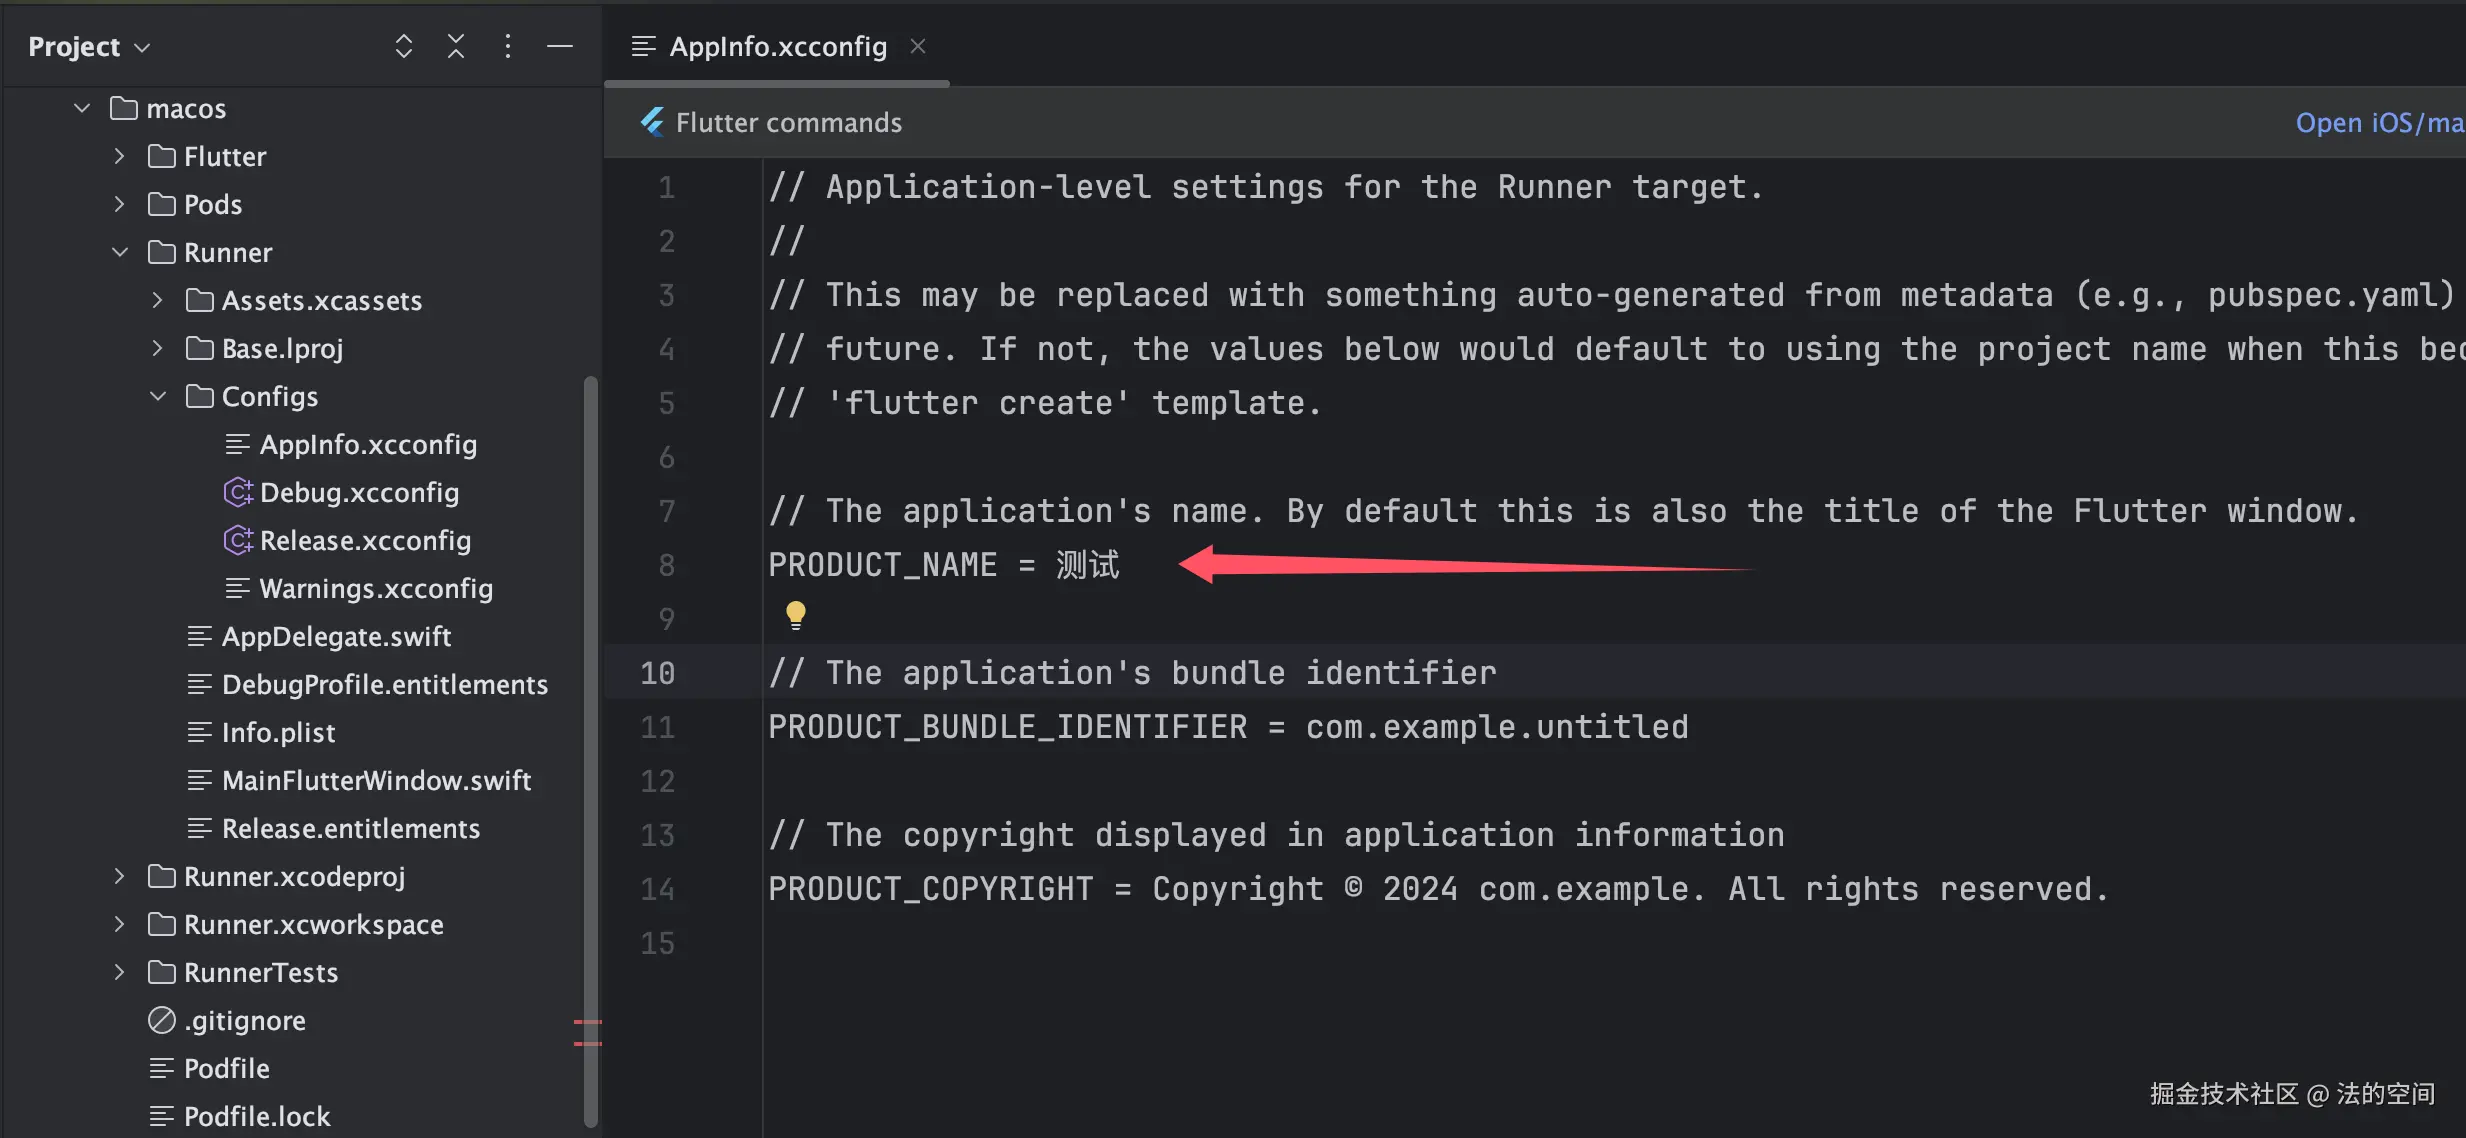
Task: Click the Flutter logo icon in commands bar
Action: [x=652, y=122]
